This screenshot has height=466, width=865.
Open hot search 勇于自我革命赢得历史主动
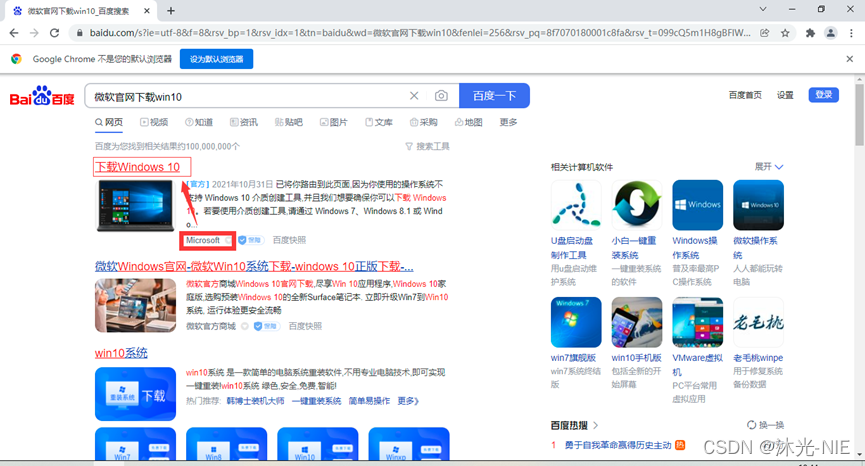618,445
